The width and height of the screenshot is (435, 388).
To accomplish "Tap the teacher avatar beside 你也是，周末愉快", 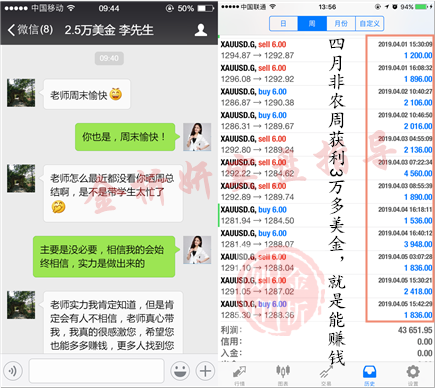I will point(197,137).
